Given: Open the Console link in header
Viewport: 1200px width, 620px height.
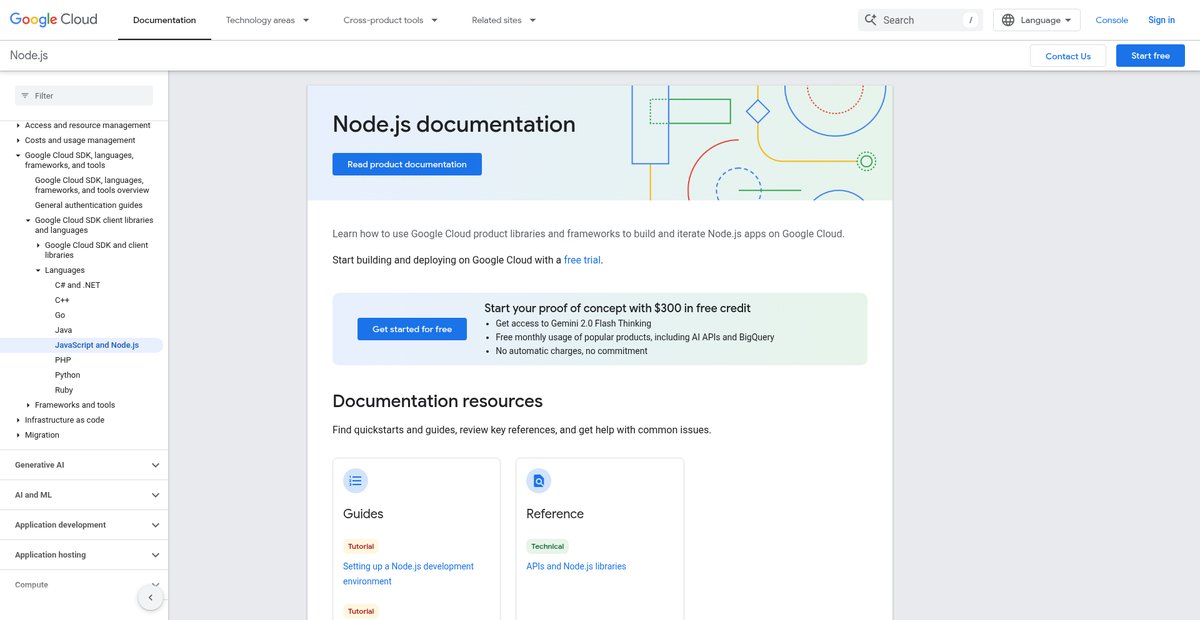Looking at the screenshot, I should pos(1112,20).
